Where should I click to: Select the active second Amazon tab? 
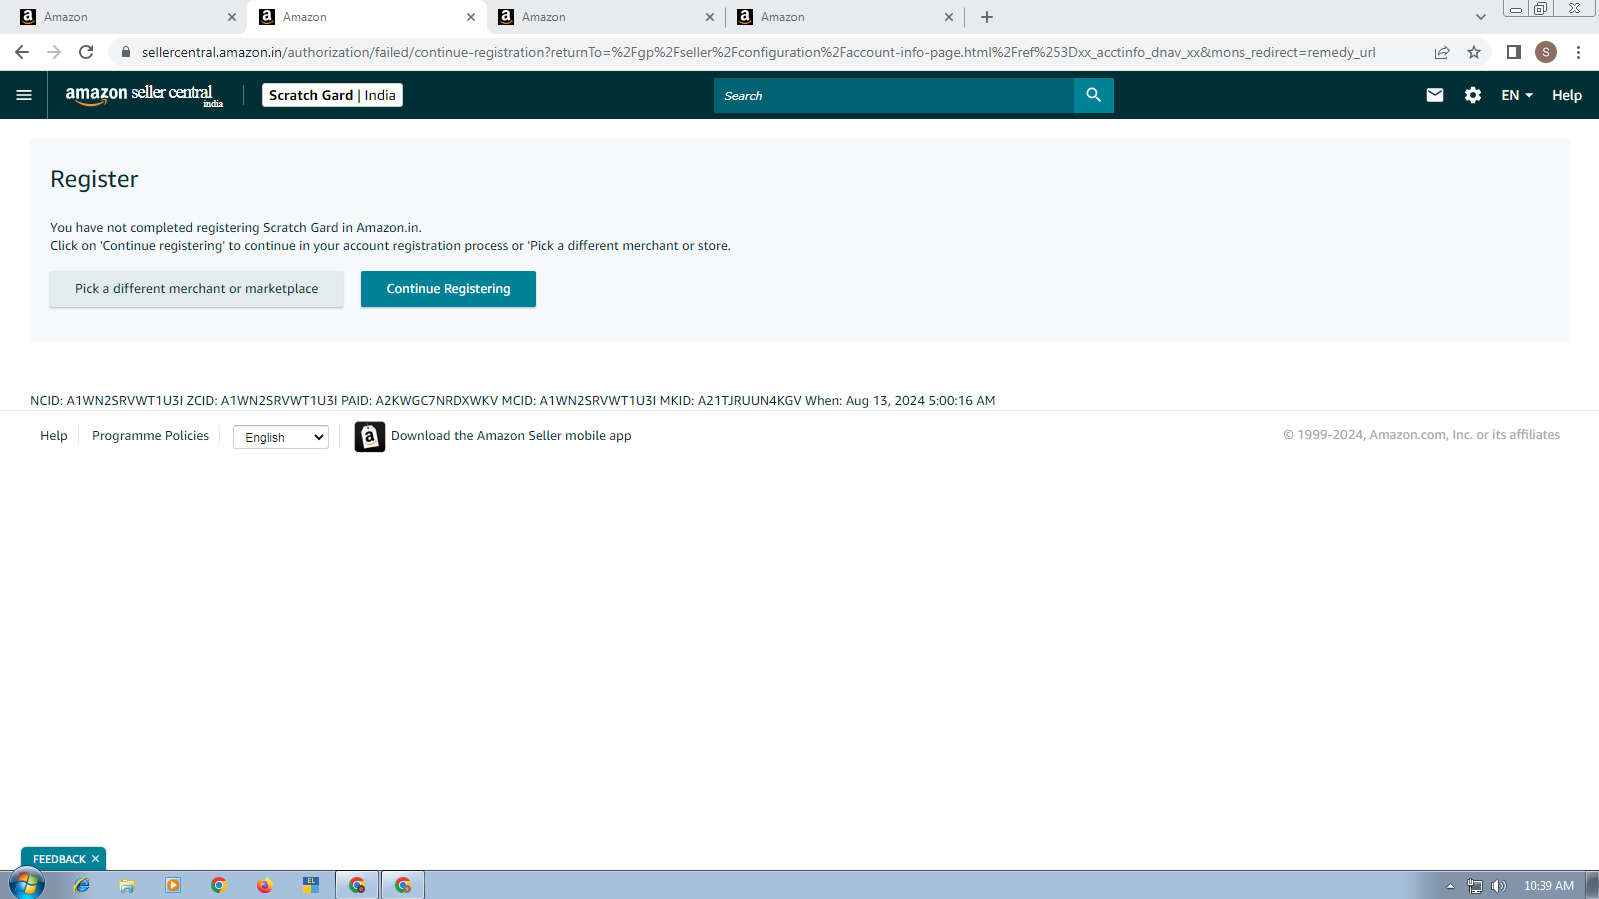(365, 17)
